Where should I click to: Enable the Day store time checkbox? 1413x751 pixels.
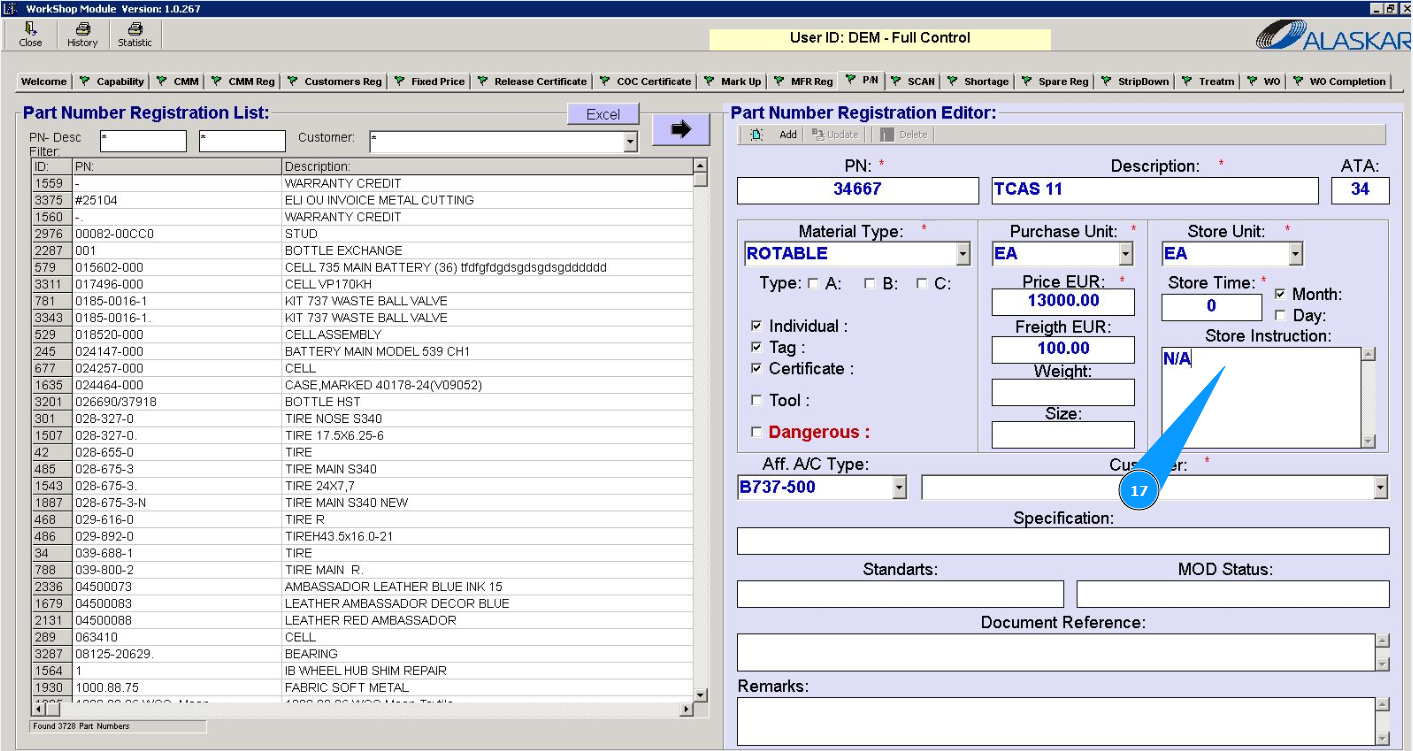pyautogui.click(x=1280, y=316)
